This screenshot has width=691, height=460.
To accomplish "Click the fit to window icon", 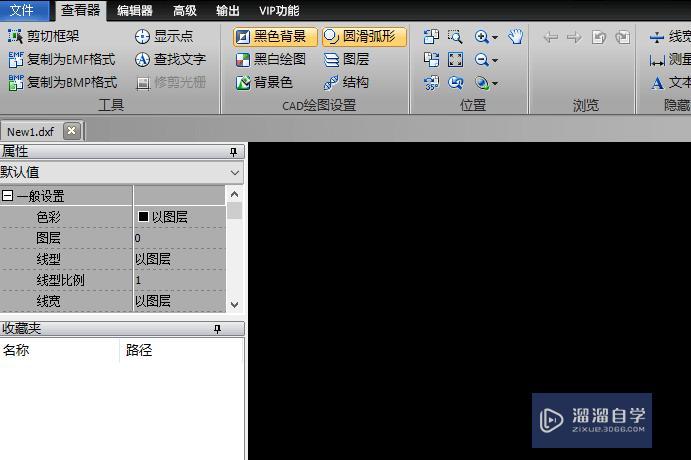I will pyautogui.click(x=455, y=59).
